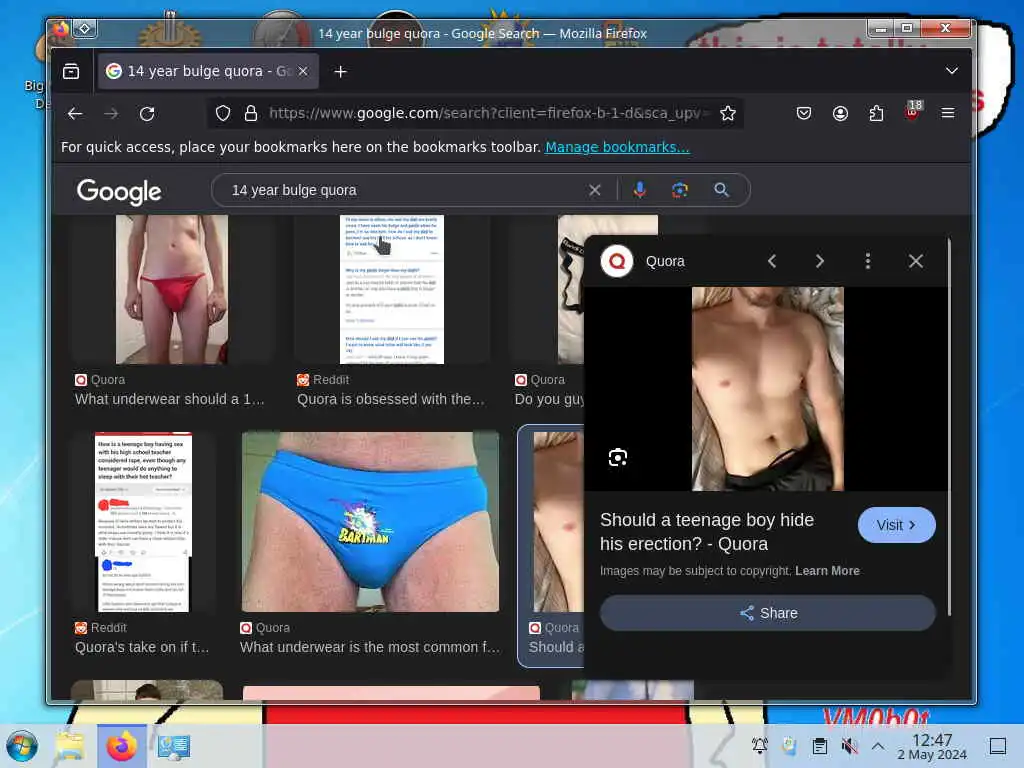Expand the list all tabs chevron
The height and width of the screenshot is (768, 1024).
952,71
